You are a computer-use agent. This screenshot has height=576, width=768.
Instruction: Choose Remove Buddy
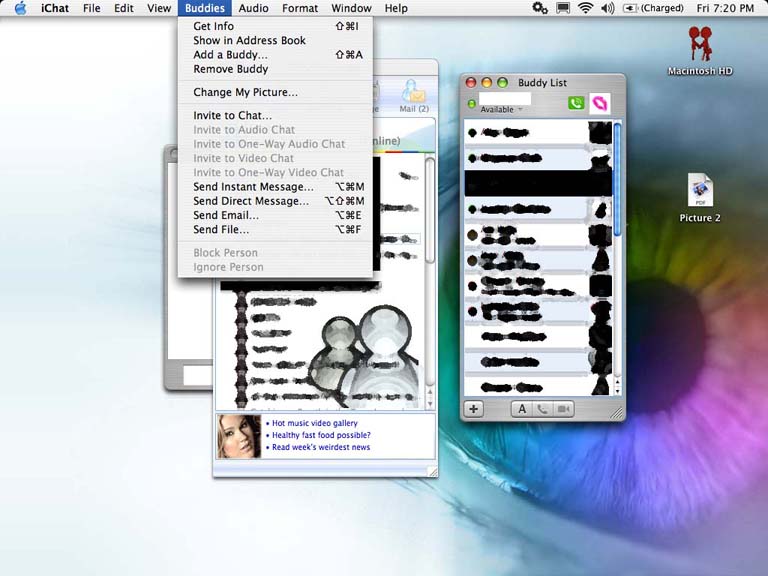(275, 69)
